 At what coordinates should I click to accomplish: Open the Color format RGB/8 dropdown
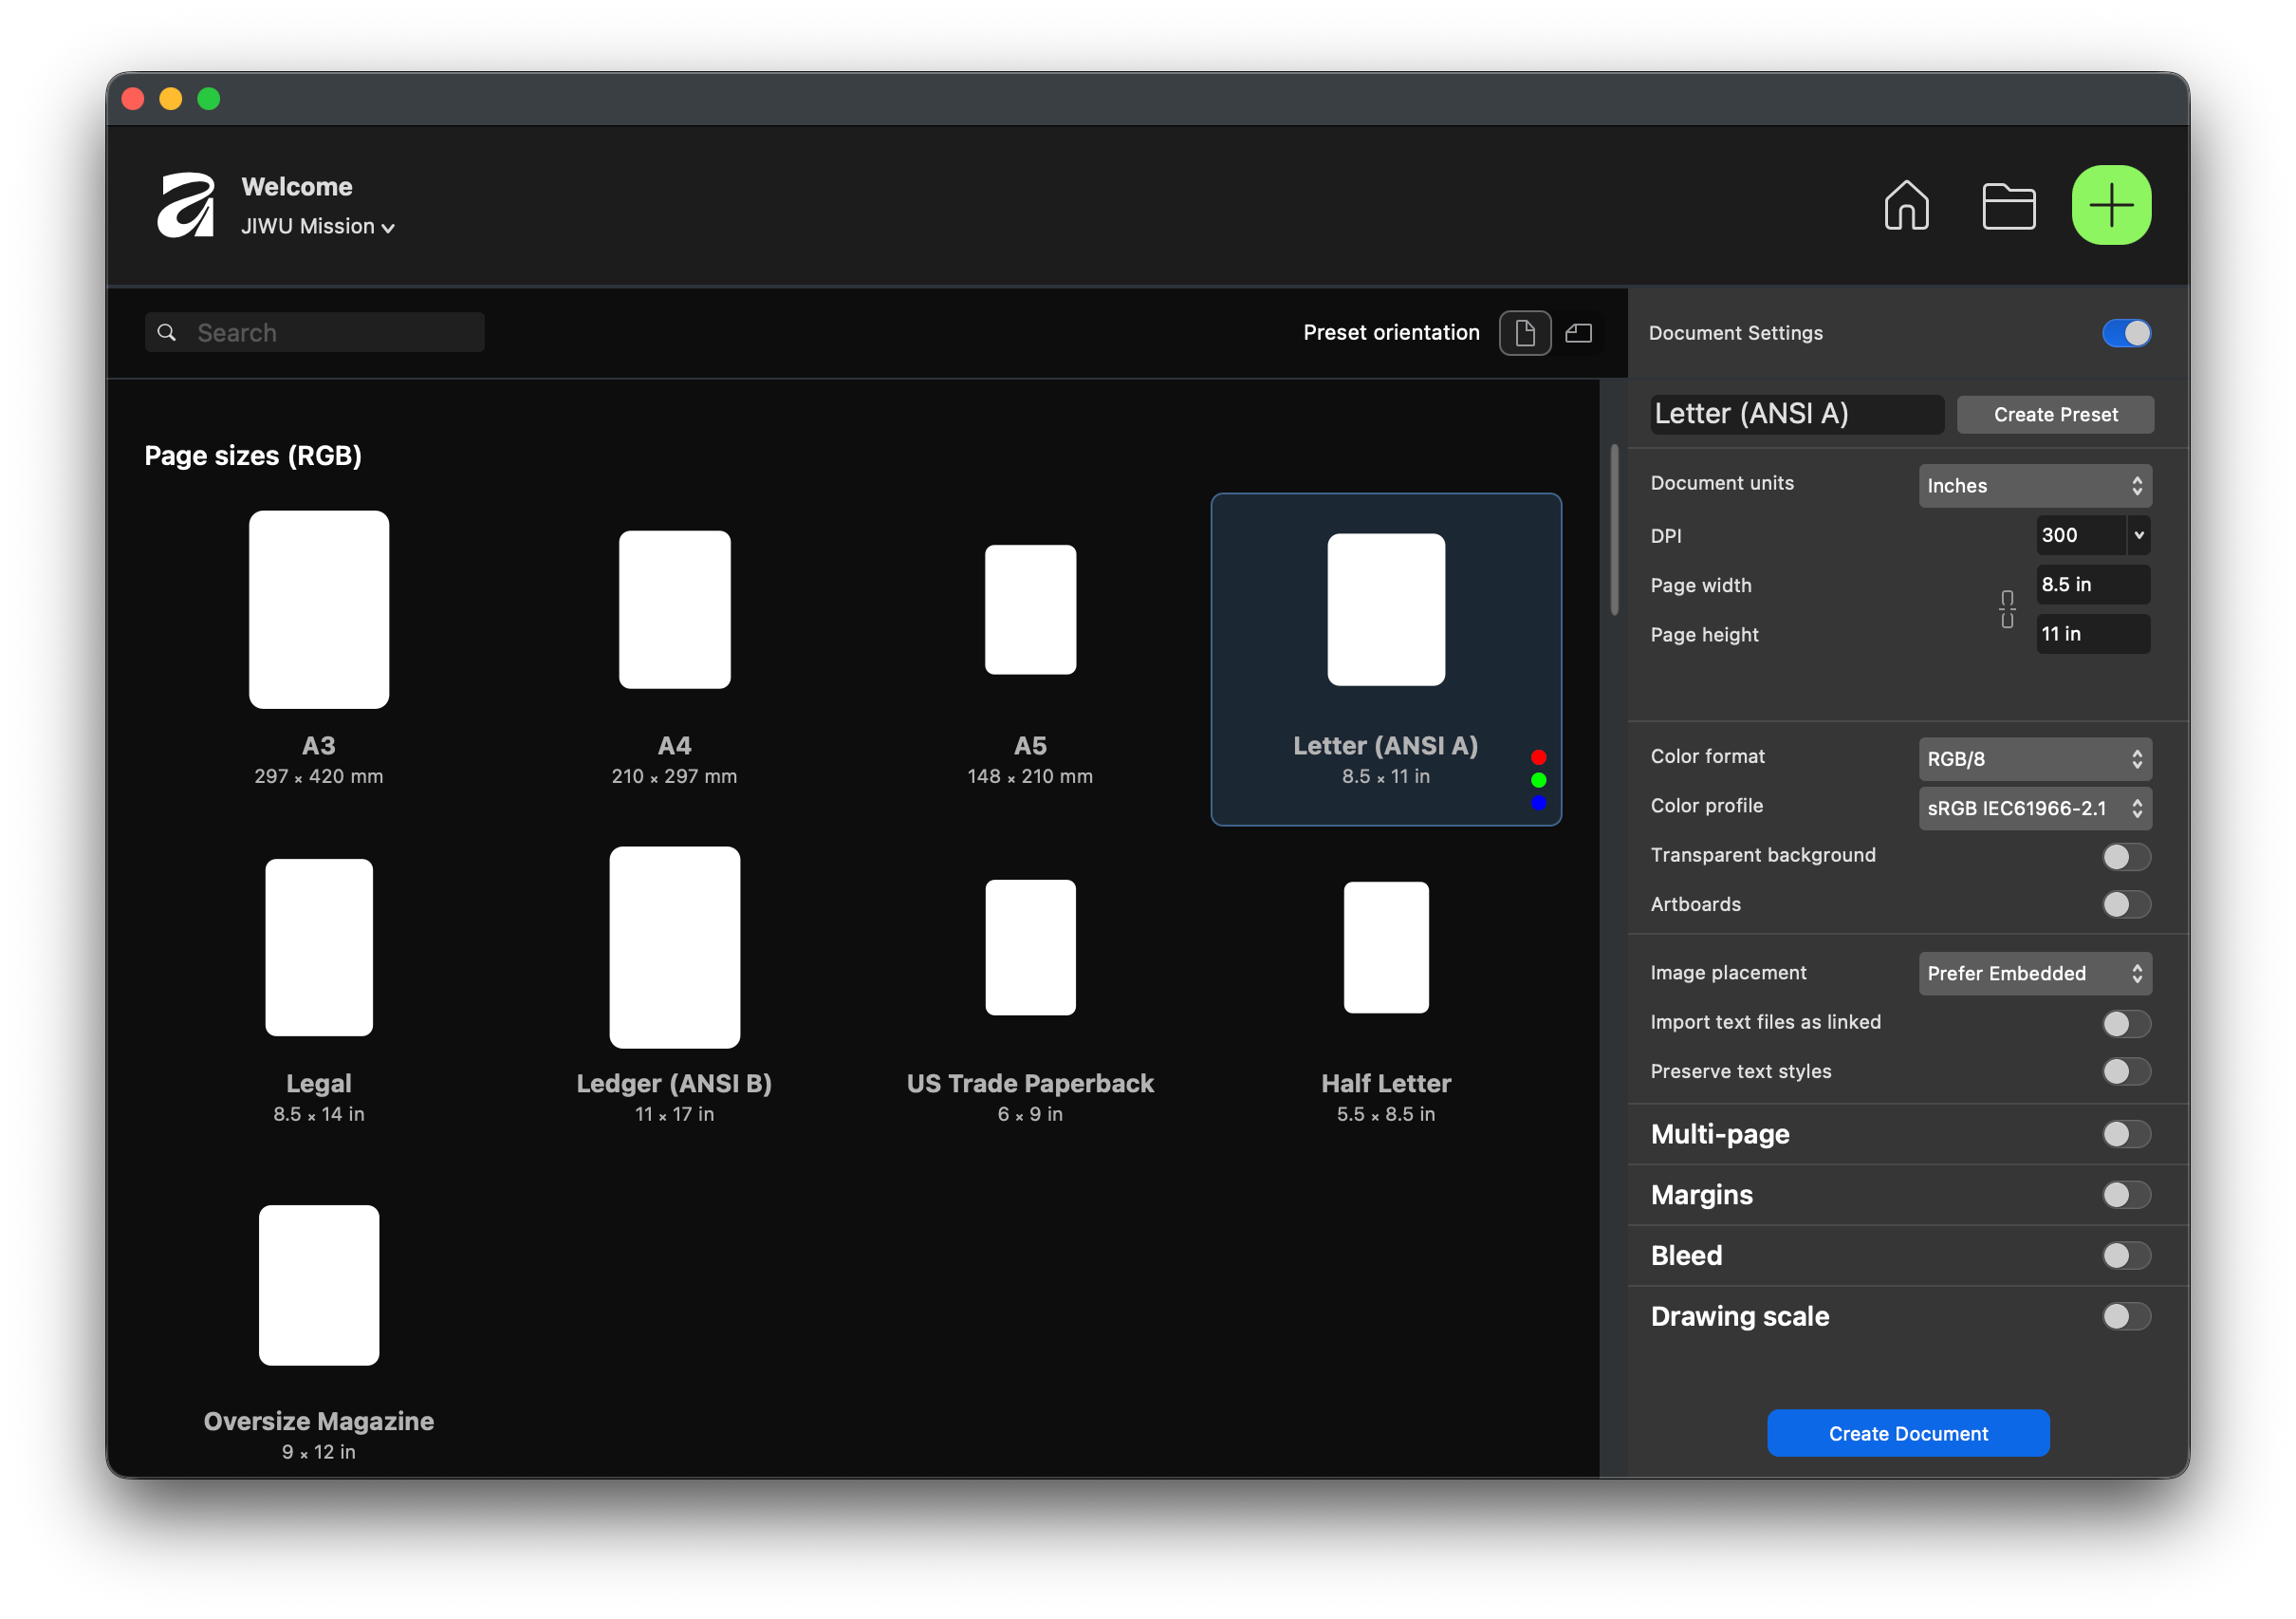tap(2034, 759)
